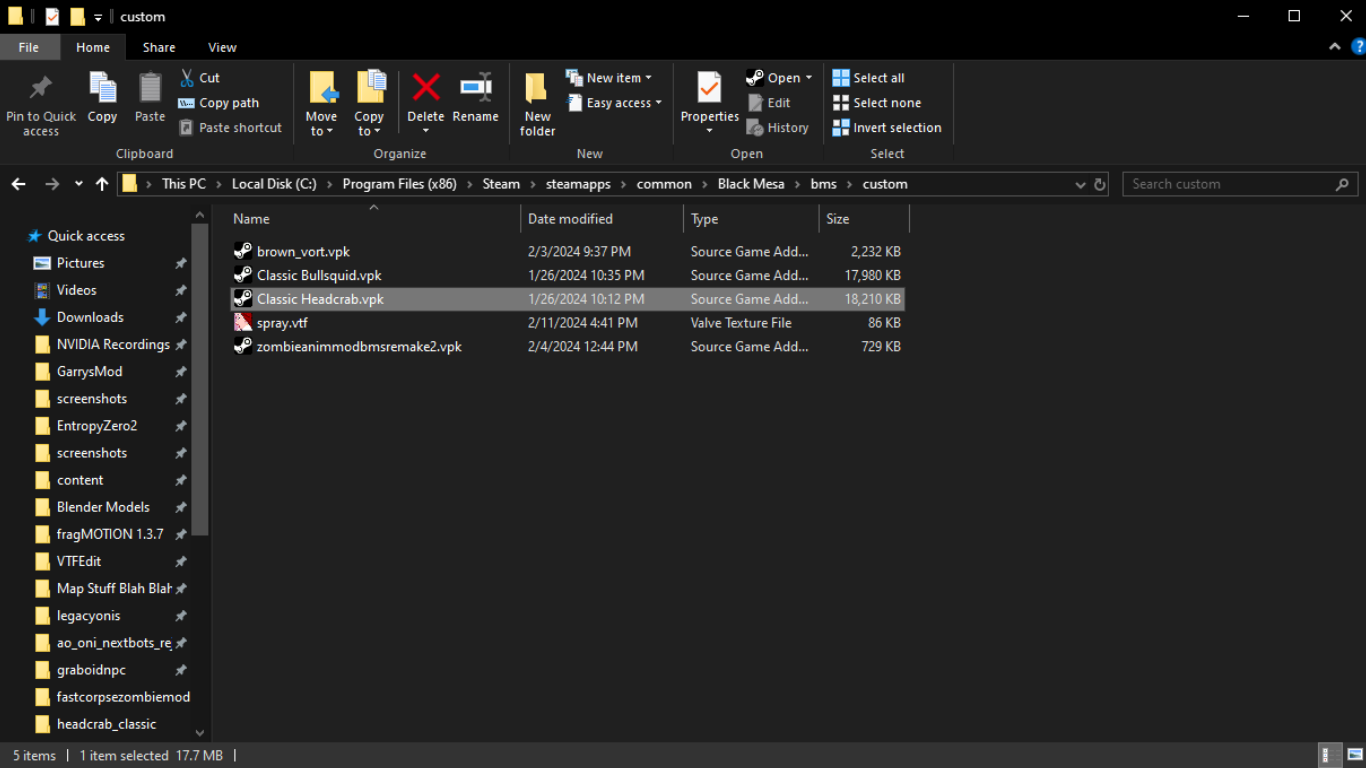The width and height of the screenshot is (1366, 768).
Task: Create a New folder
Action: tap(538, 104)
